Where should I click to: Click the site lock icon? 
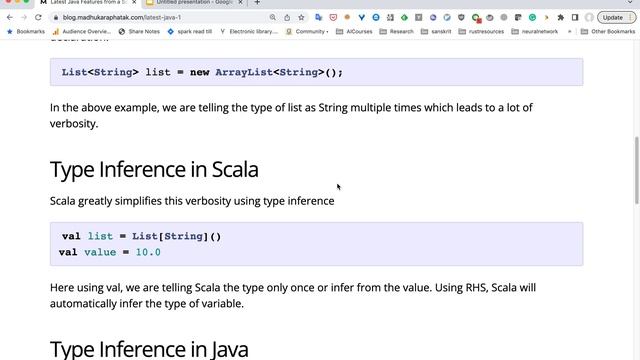56,18
